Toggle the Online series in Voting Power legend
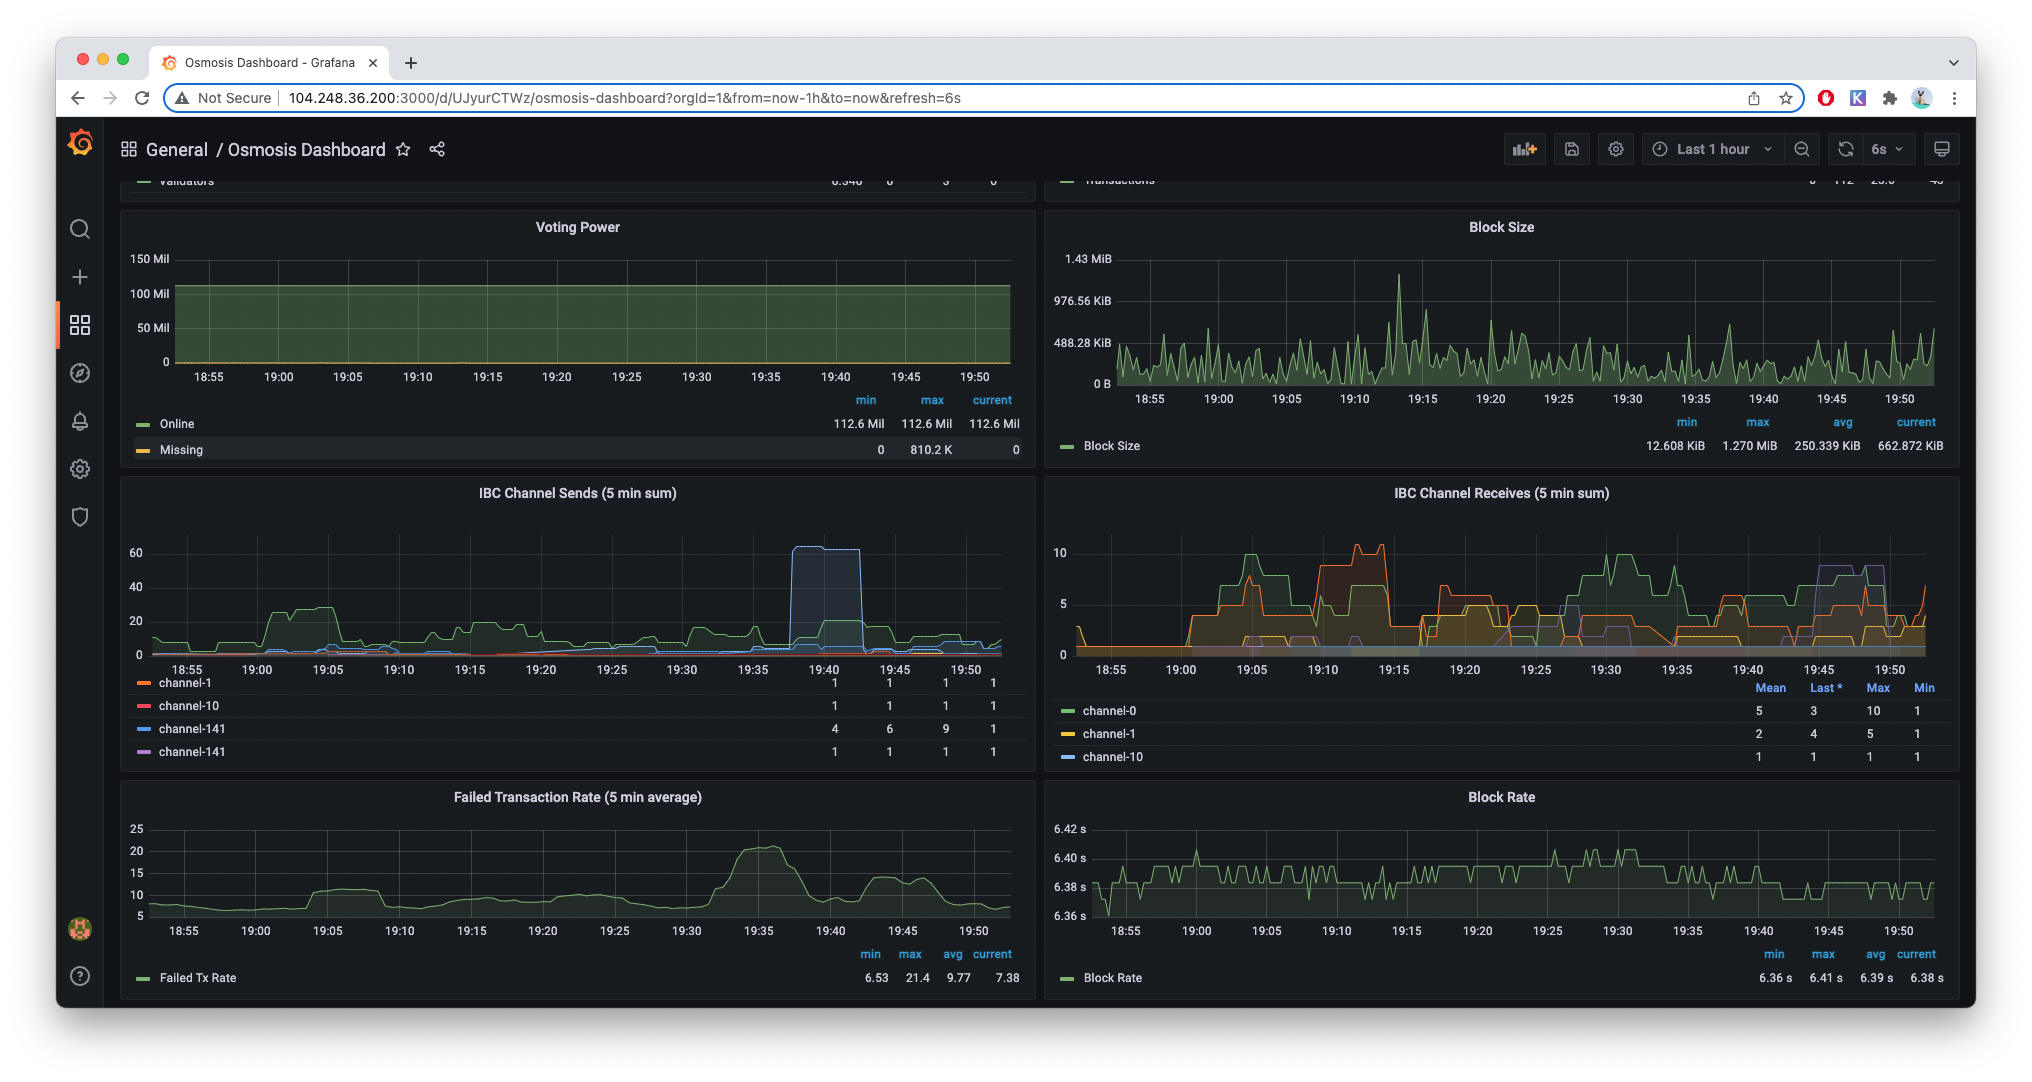This screenshot has width=2032, height=1082. (x=177, y=424)
